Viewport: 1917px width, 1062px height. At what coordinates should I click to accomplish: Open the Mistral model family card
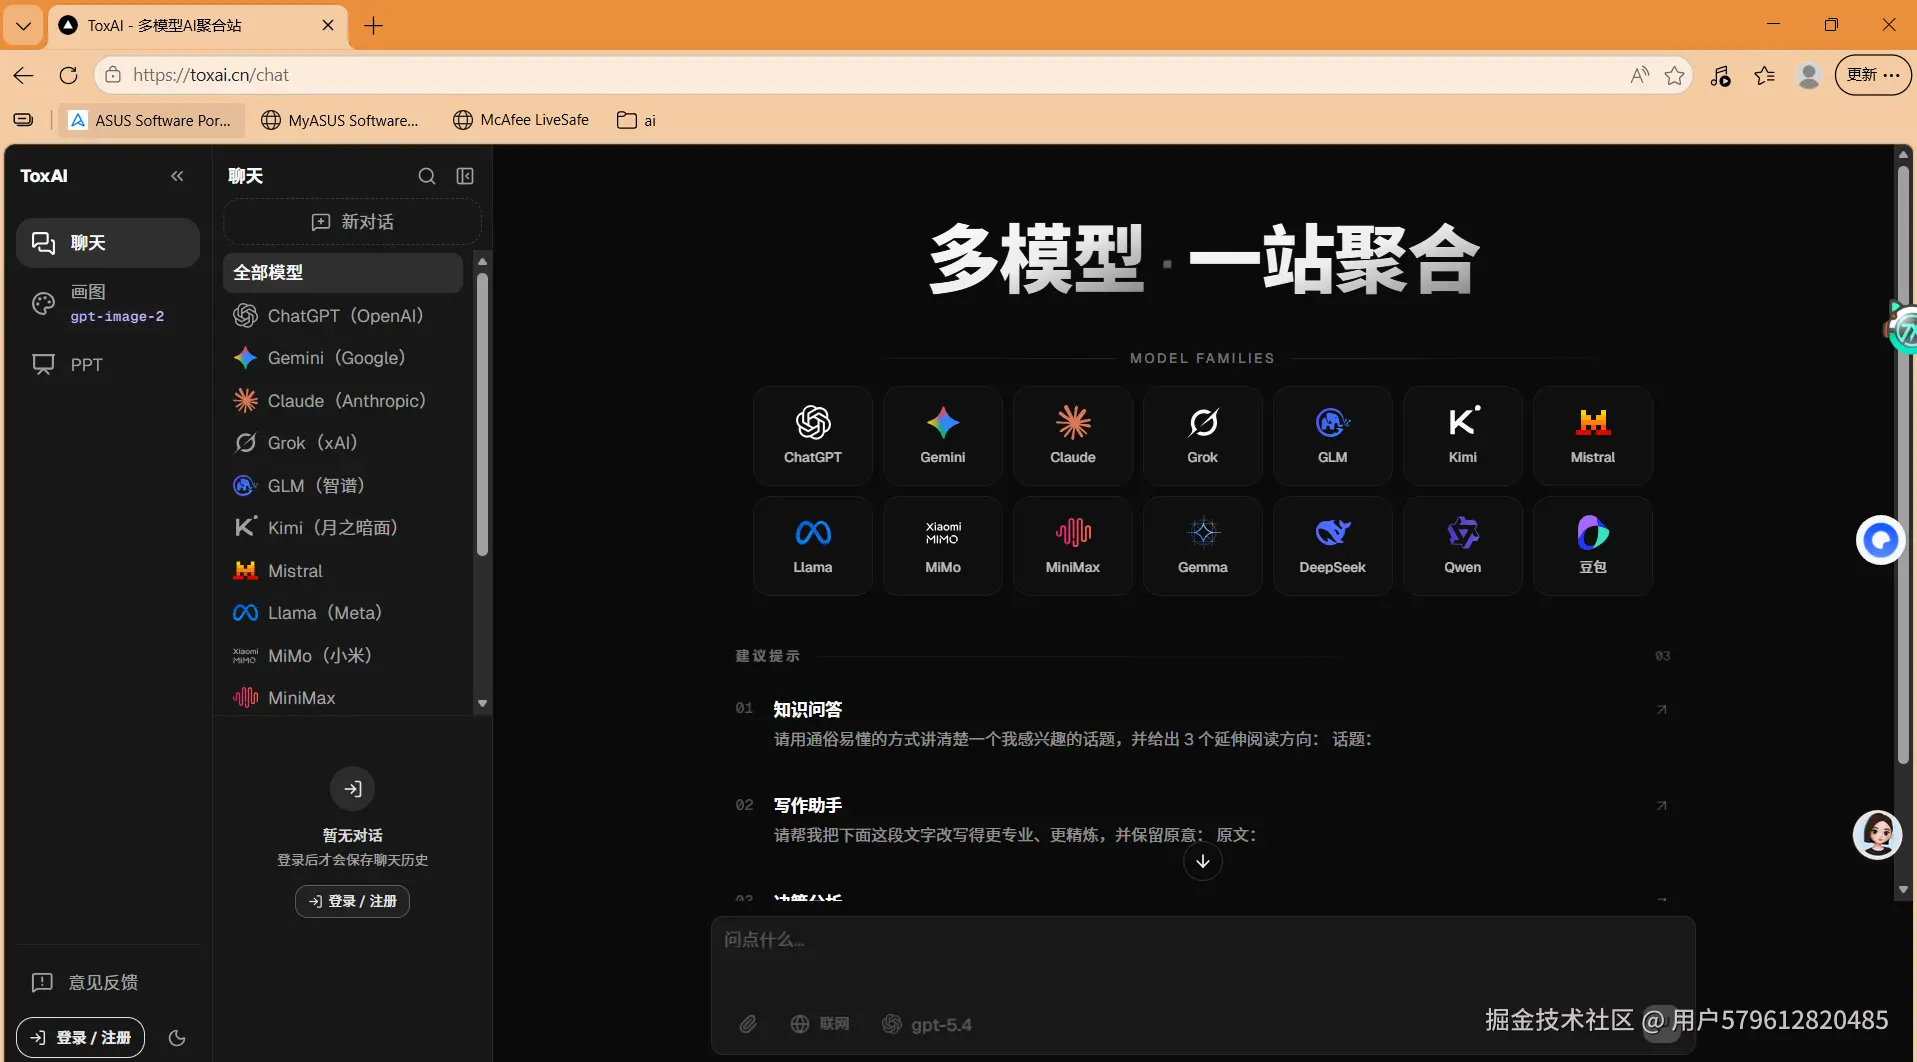(x=1592, y=436)
